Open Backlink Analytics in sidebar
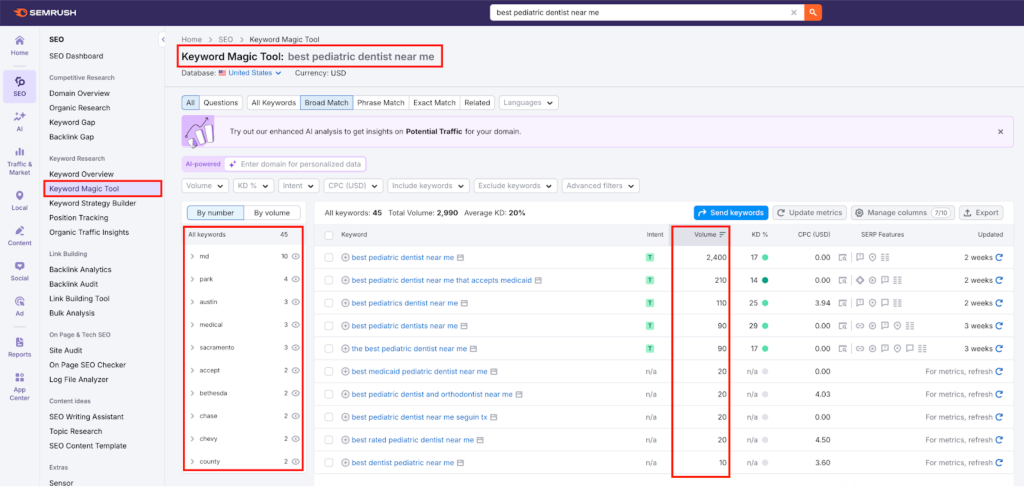Viewport: 1024px width, 487px height. pyautogui.click(x=80, y=269)
